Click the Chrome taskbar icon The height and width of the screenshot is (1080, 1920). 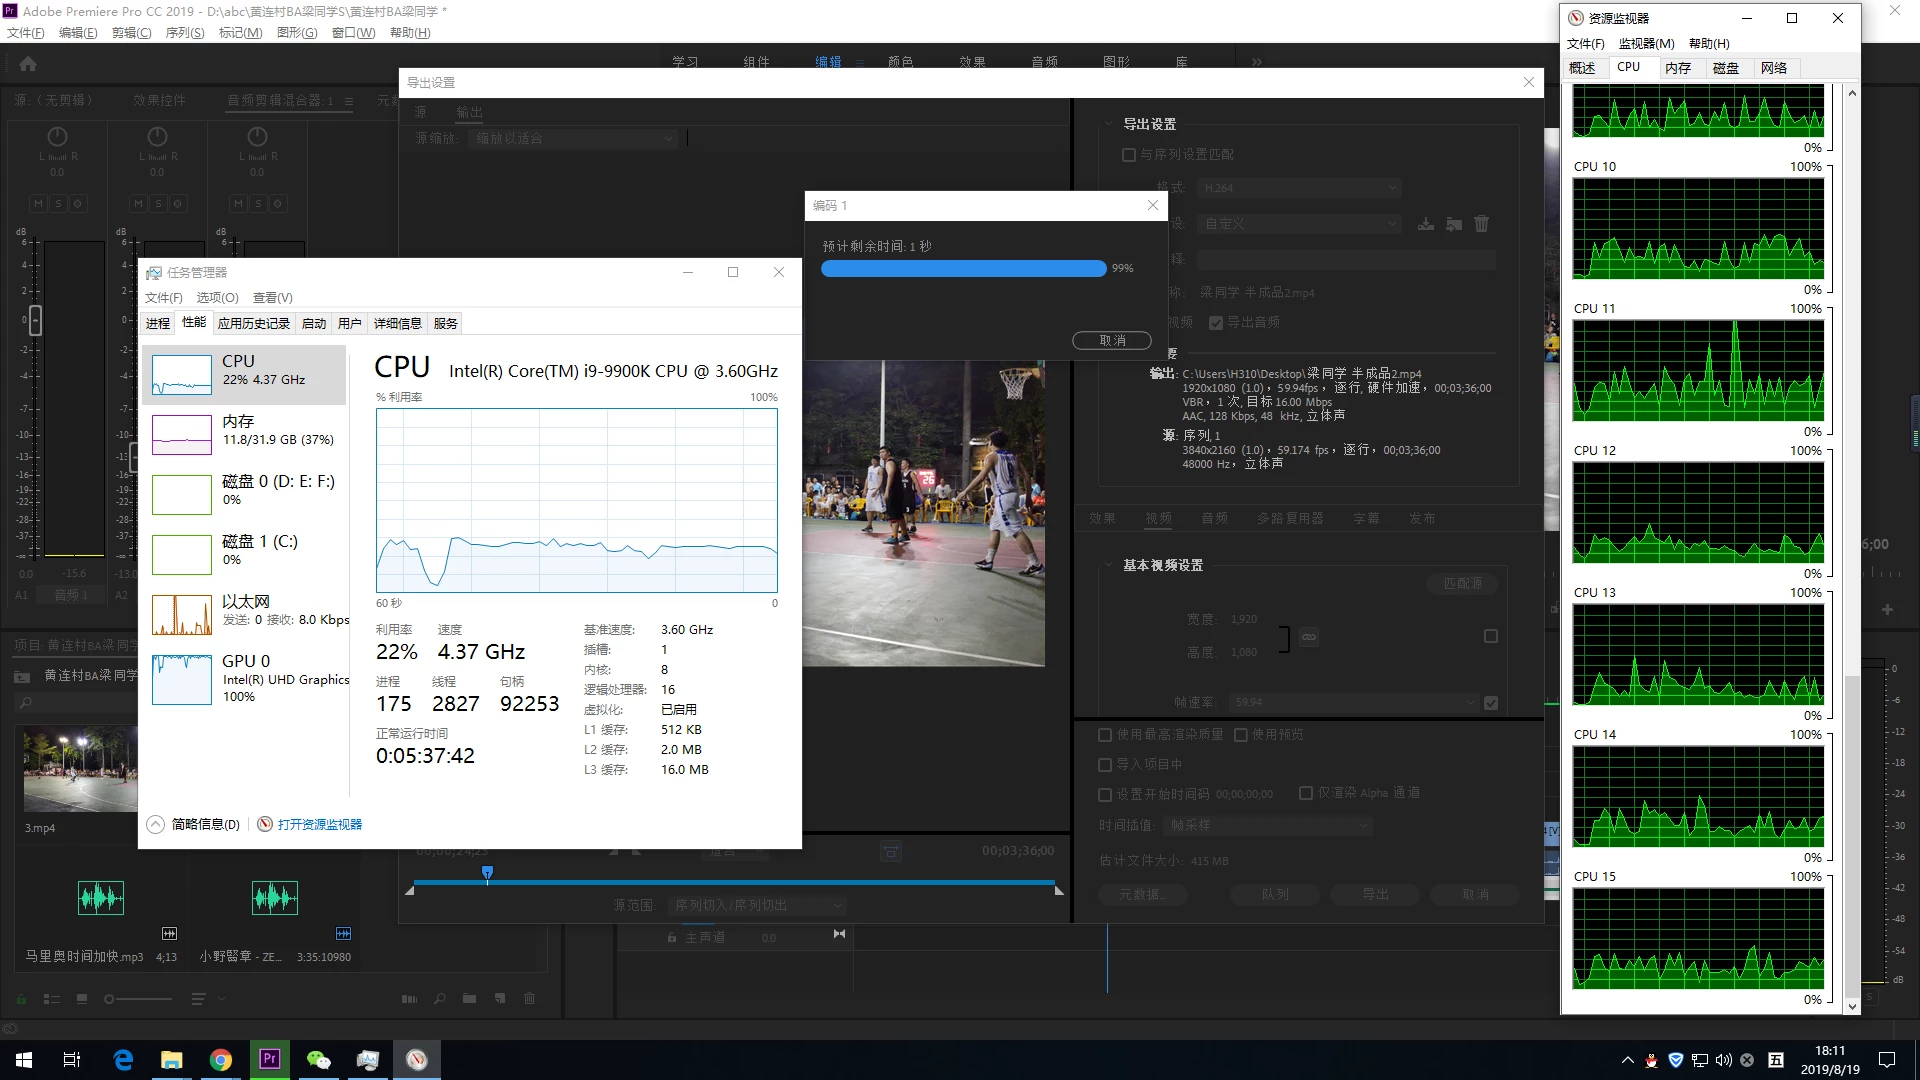click(x=220, y=1059)
